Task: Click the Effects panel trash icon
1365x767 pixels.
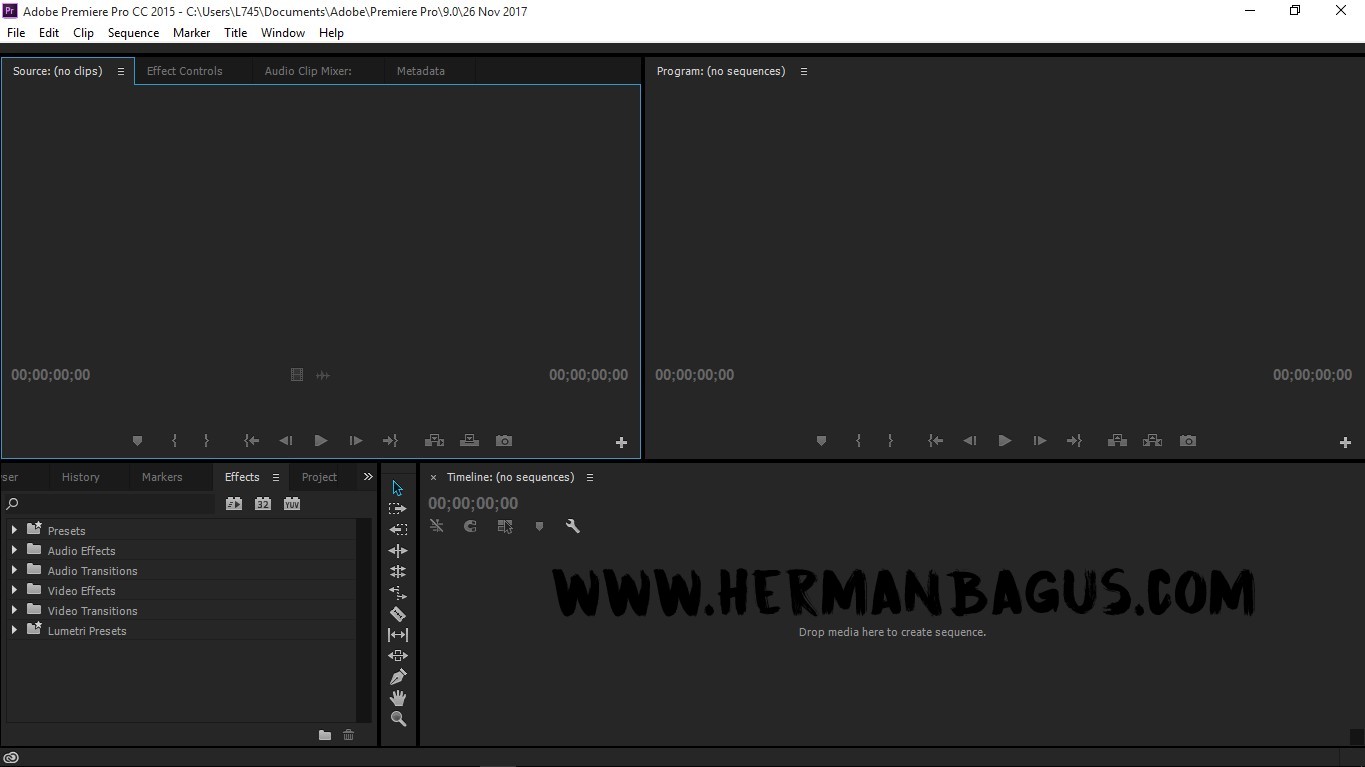Action: point(349,735)
